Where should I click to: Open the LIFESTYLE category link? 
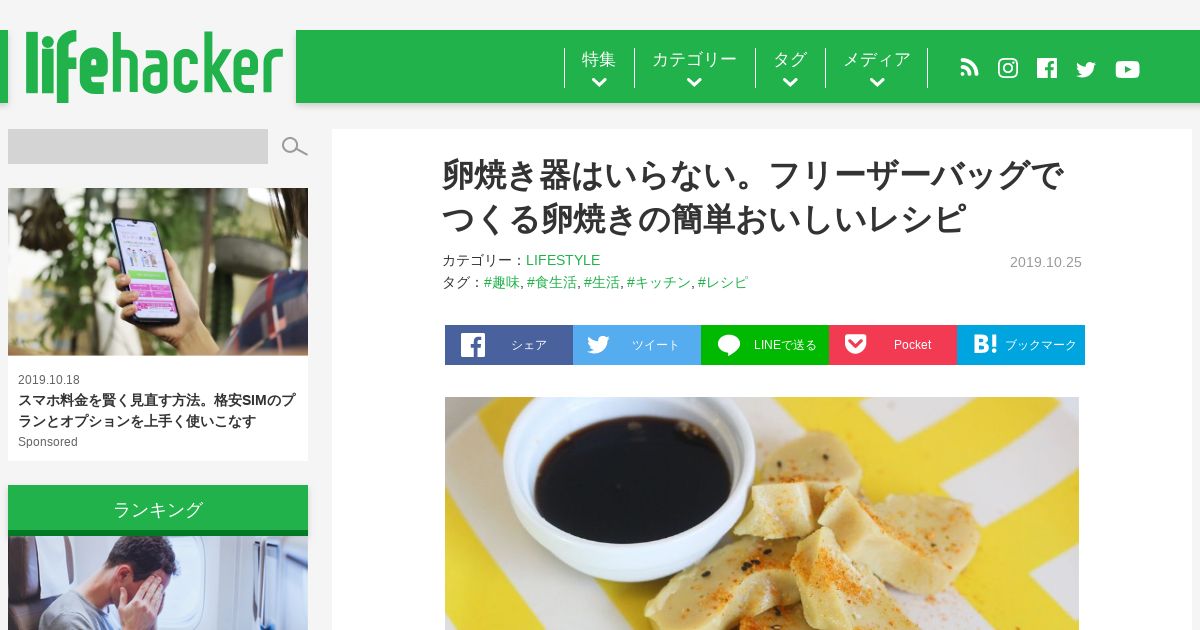pyautogui.click(x=563, y=260)
